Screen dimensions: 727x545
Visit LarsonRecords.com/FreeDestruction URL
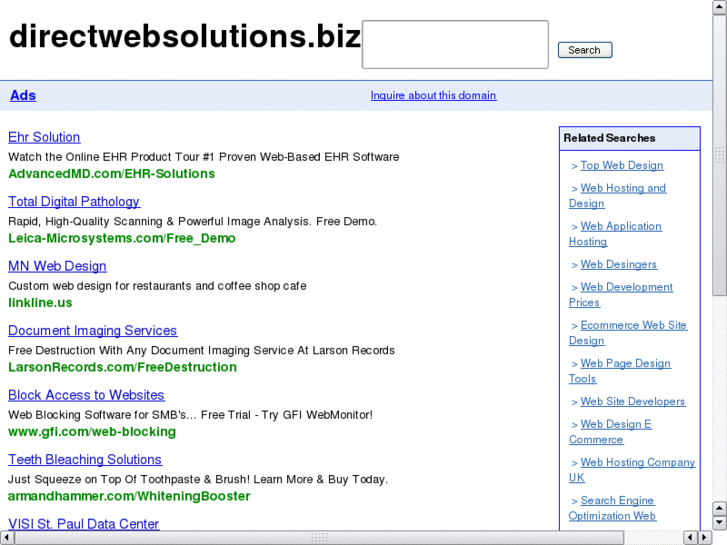122,367
